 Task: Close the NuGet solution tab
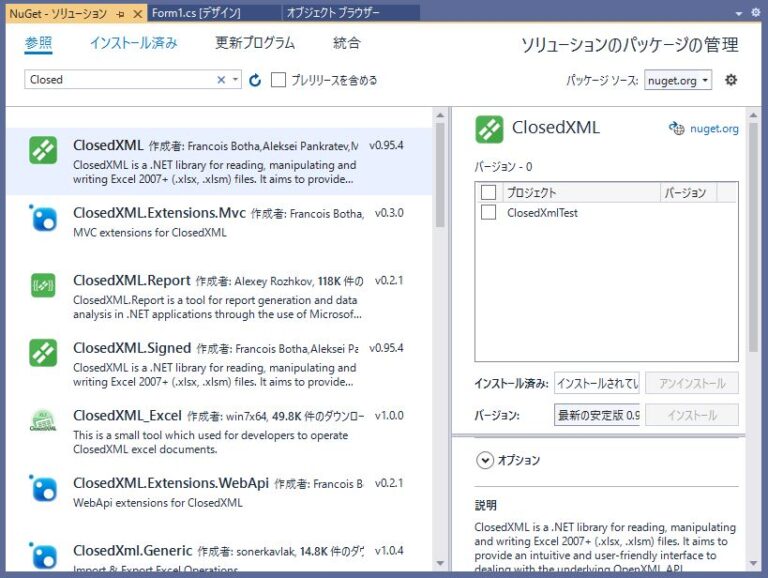pyautogui.click(x=138, y=14)
